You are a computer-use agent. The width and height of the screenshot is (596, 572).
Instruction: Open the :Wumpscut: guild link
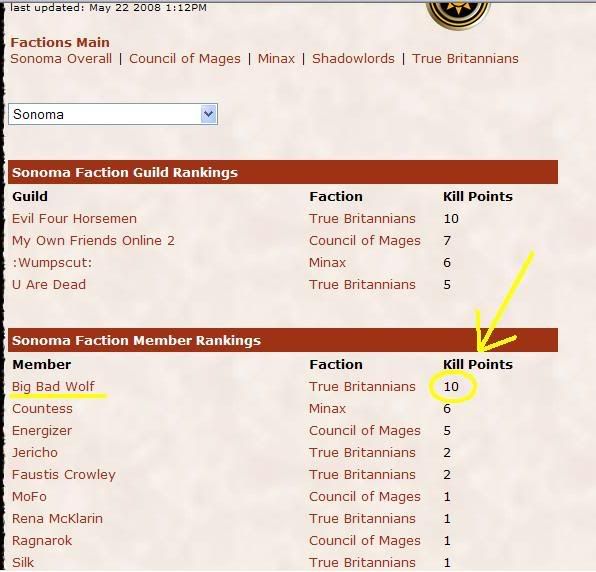tap(52, 263)
